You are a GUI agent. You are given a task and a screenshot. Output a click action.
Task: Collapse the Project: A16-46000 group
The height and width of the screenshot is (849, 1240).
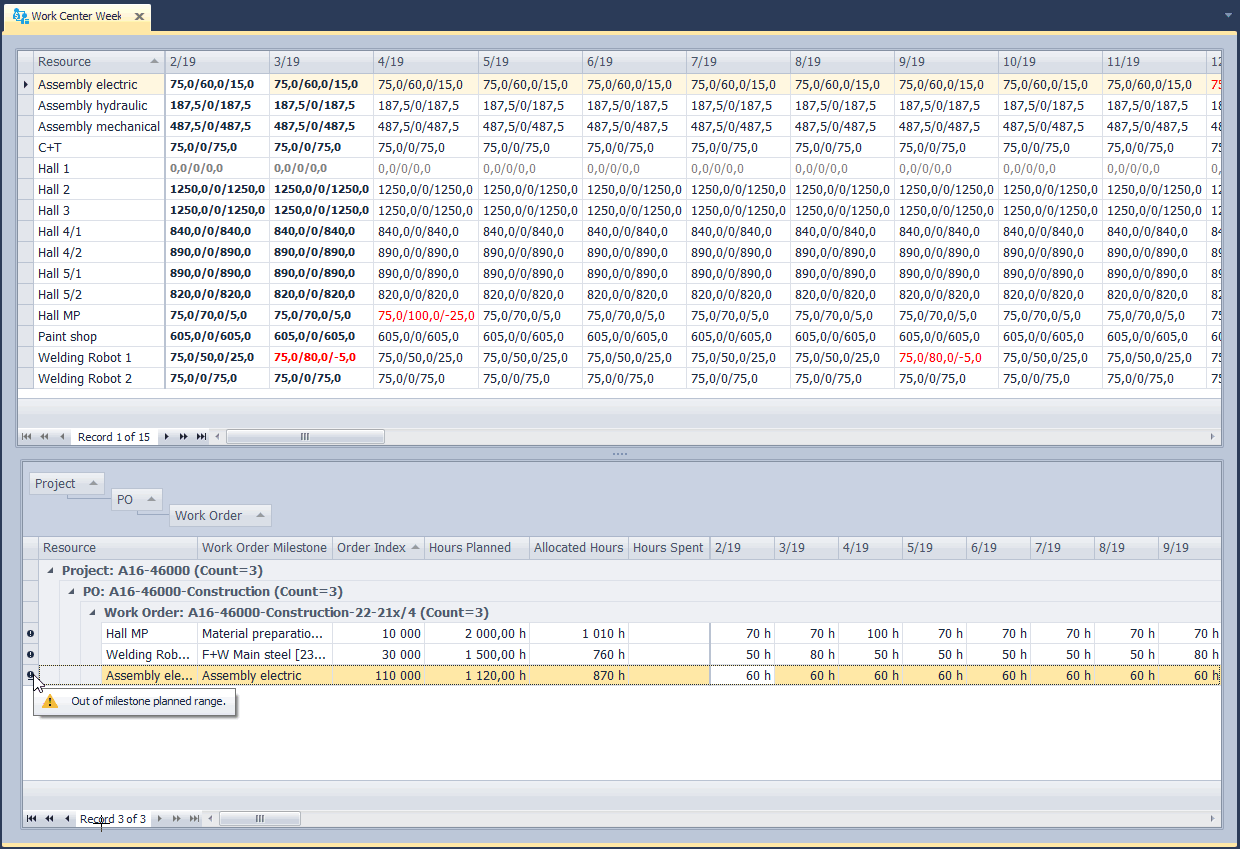point(50,571)
